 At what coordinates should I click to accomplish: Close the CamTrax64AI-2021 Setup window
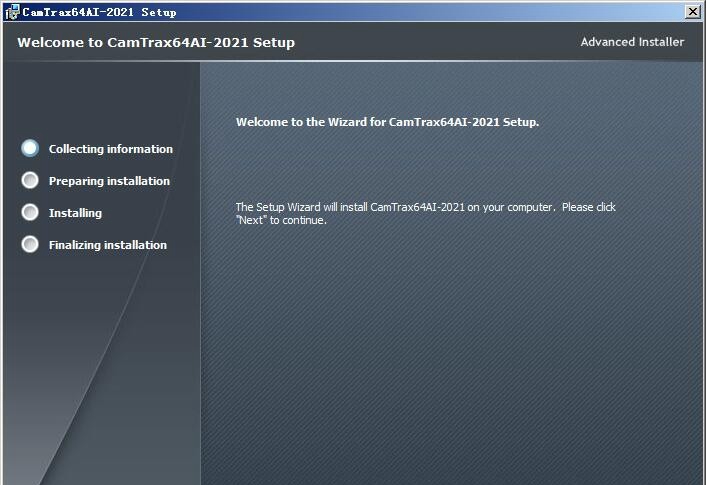692,12
